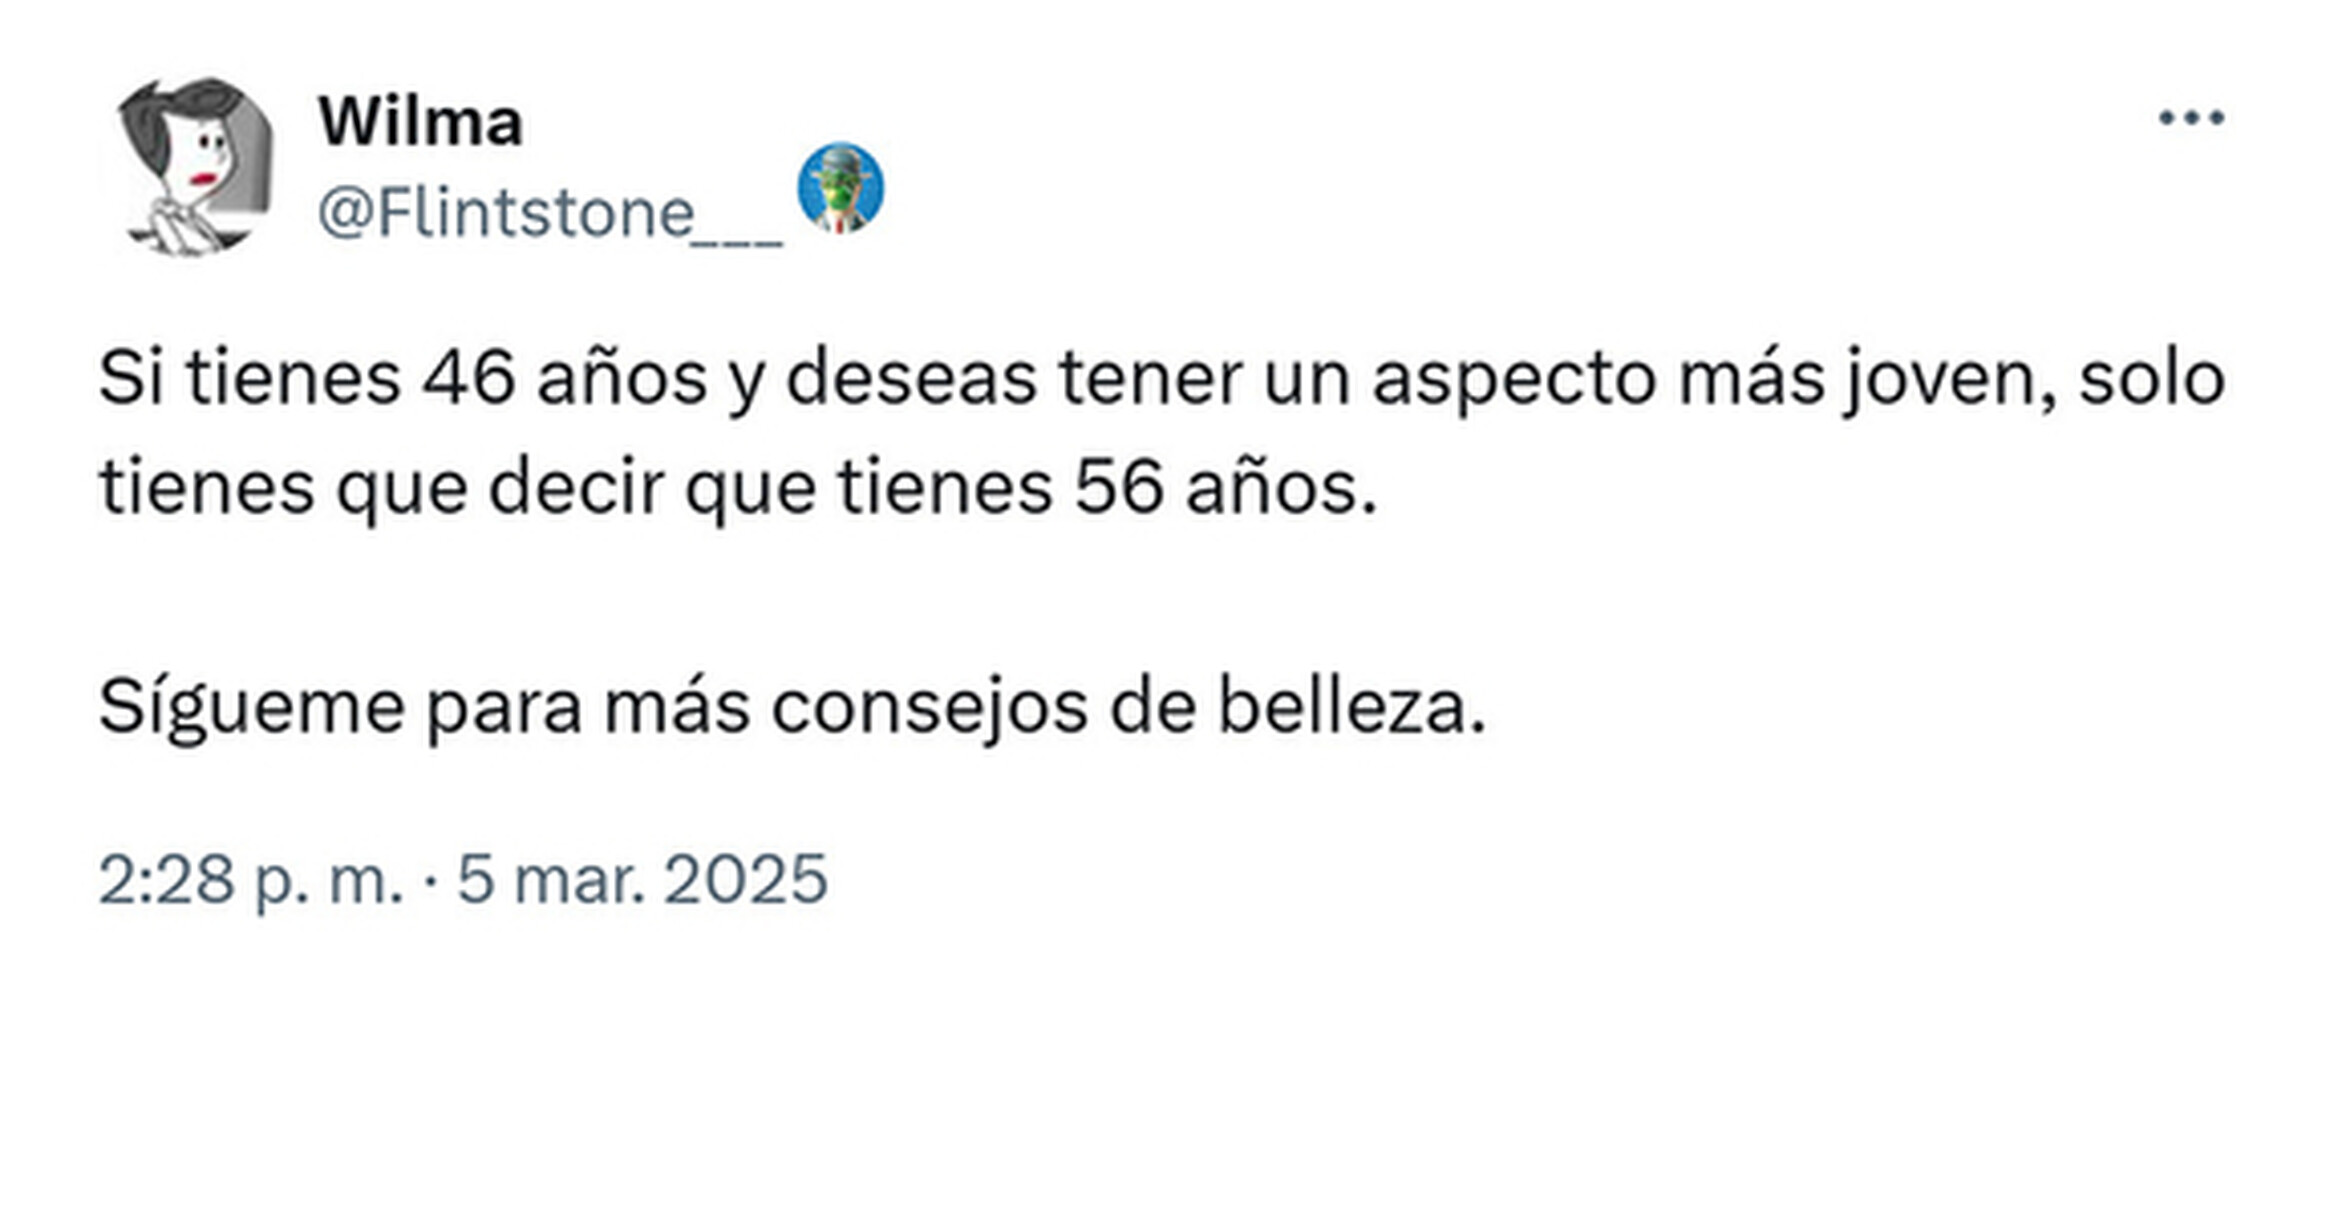Open the display name Wilma profile
Viewport: 2350px width, 1230px height.
[x=420, y=122]
